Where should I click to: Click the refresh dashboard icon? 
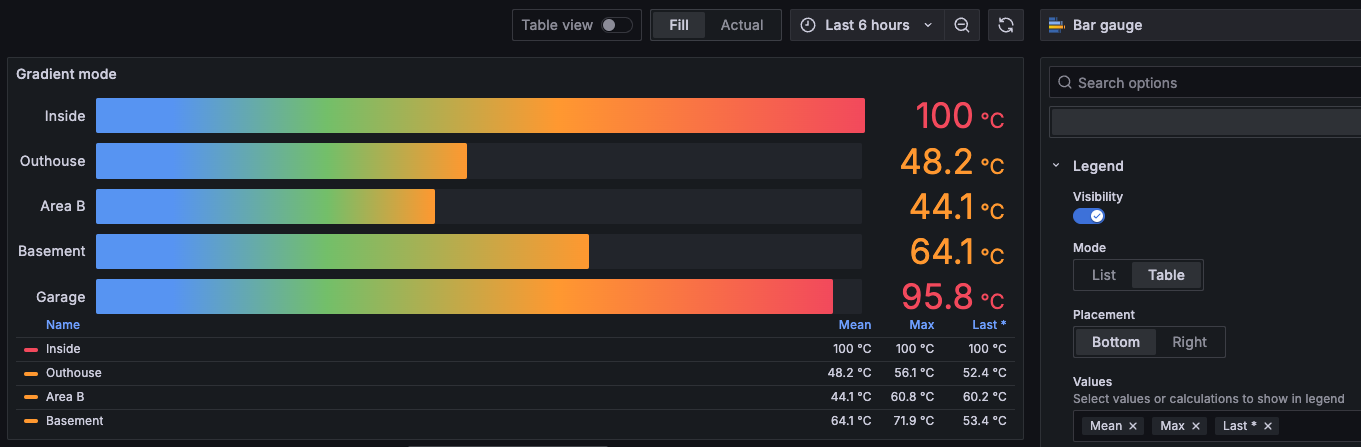coord(1006,25)
